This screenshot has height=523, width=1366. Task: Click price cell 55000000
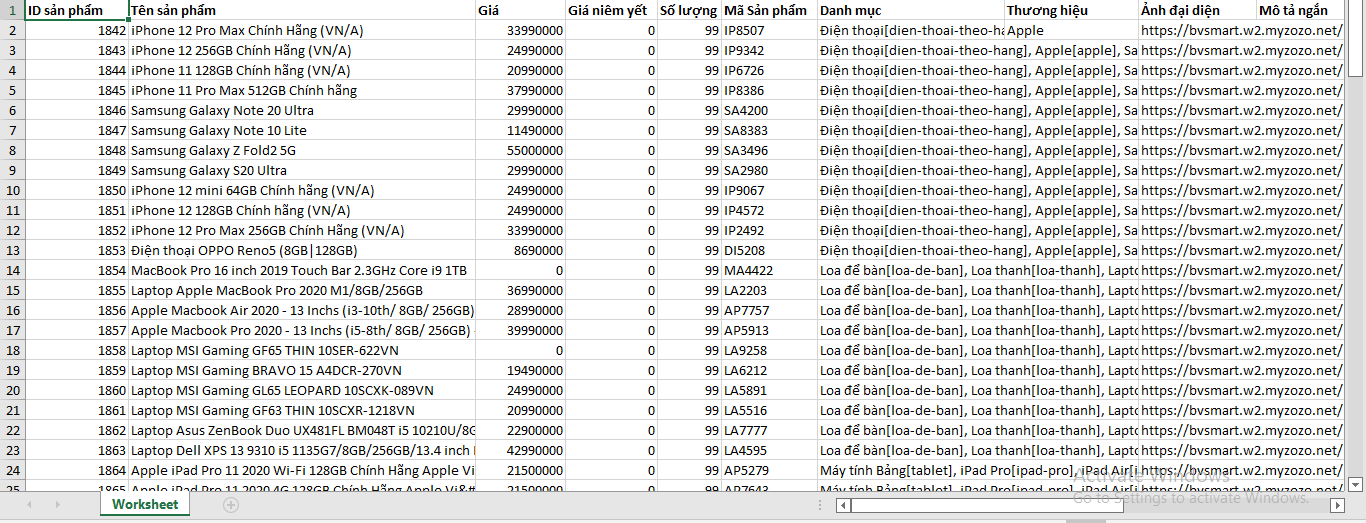520,150
